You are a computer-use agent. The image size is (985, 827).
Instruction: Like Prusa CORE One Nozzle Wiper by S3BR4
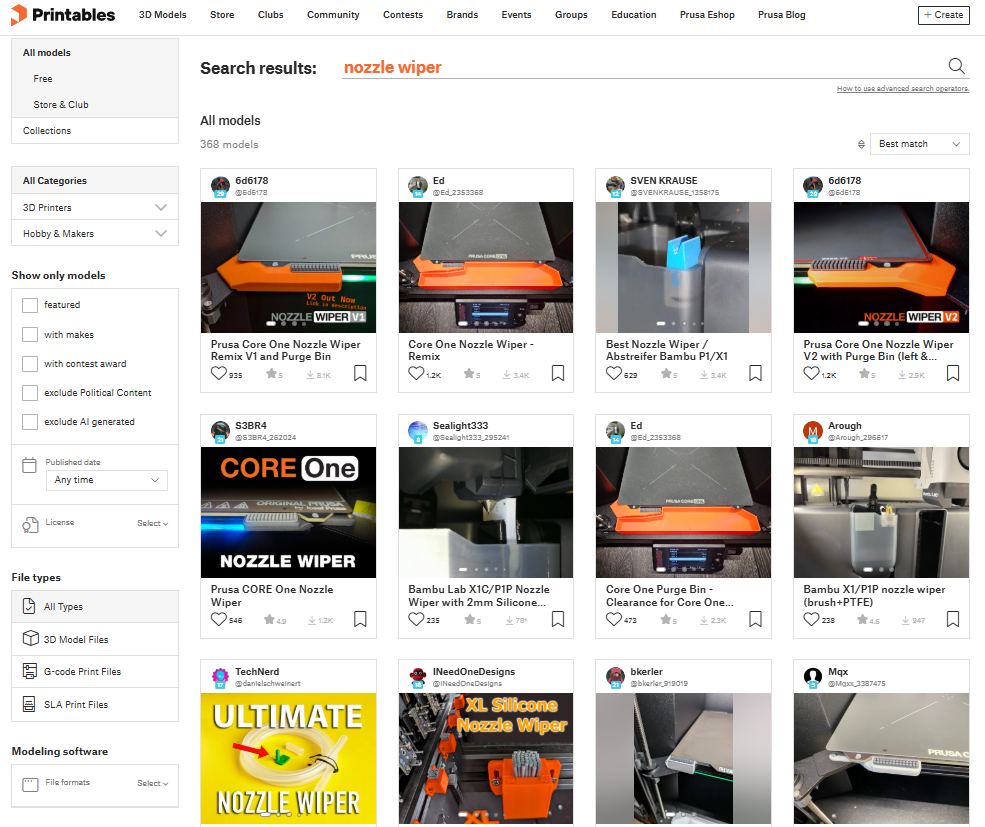pyautogui.click(x=218, y=619)
